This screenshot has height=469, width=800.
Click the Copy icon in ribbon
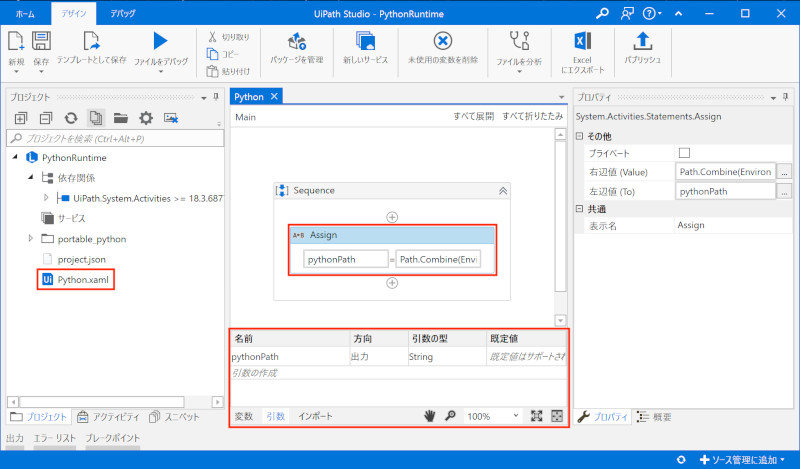[x=213, y=54]
